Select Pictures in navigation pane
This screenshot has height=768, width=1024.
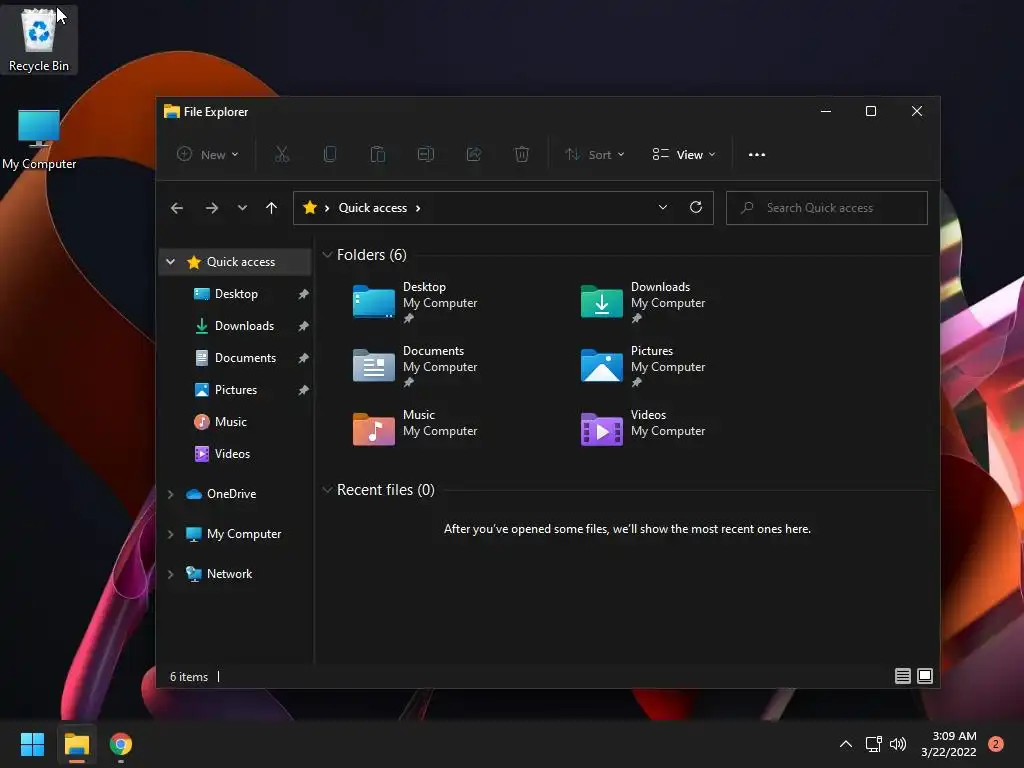pyautogui.click(x=236, y=390)
